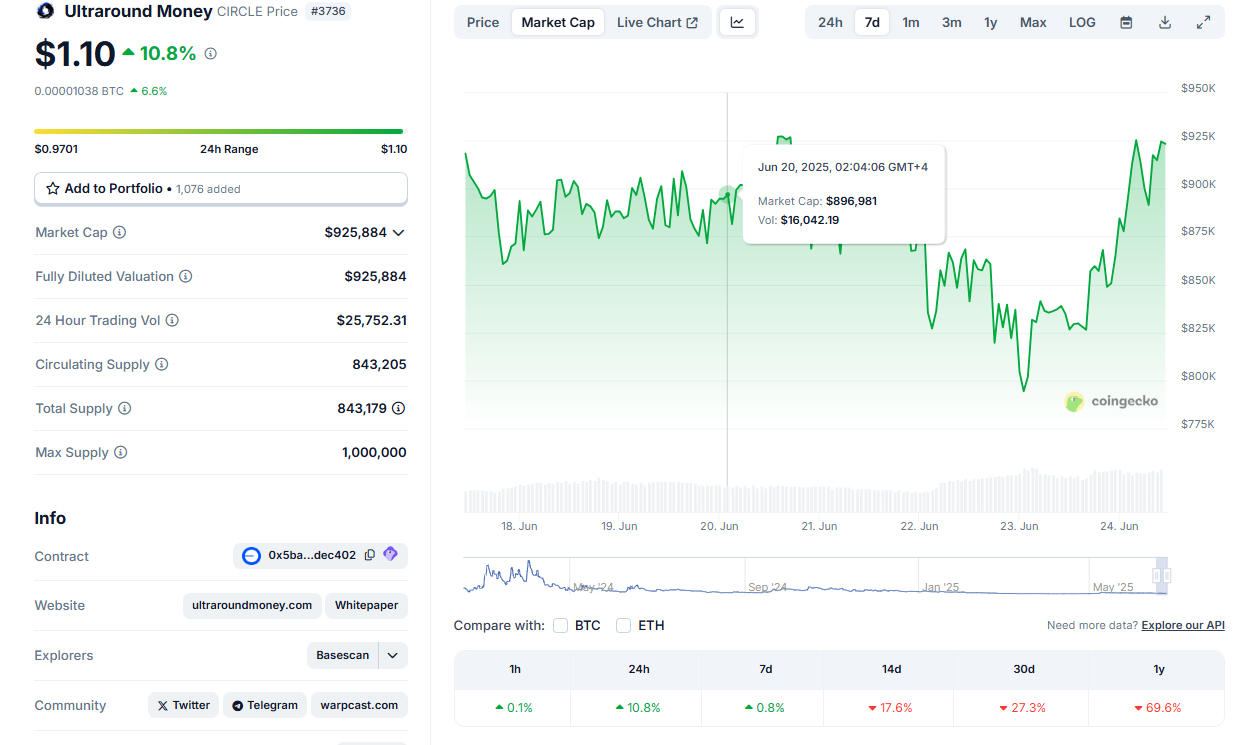Image resolution: width=1243 pixels, height=745 pixels.
Task: Click purple wallet icon beside contract
Action: click(x=390, y=554)
